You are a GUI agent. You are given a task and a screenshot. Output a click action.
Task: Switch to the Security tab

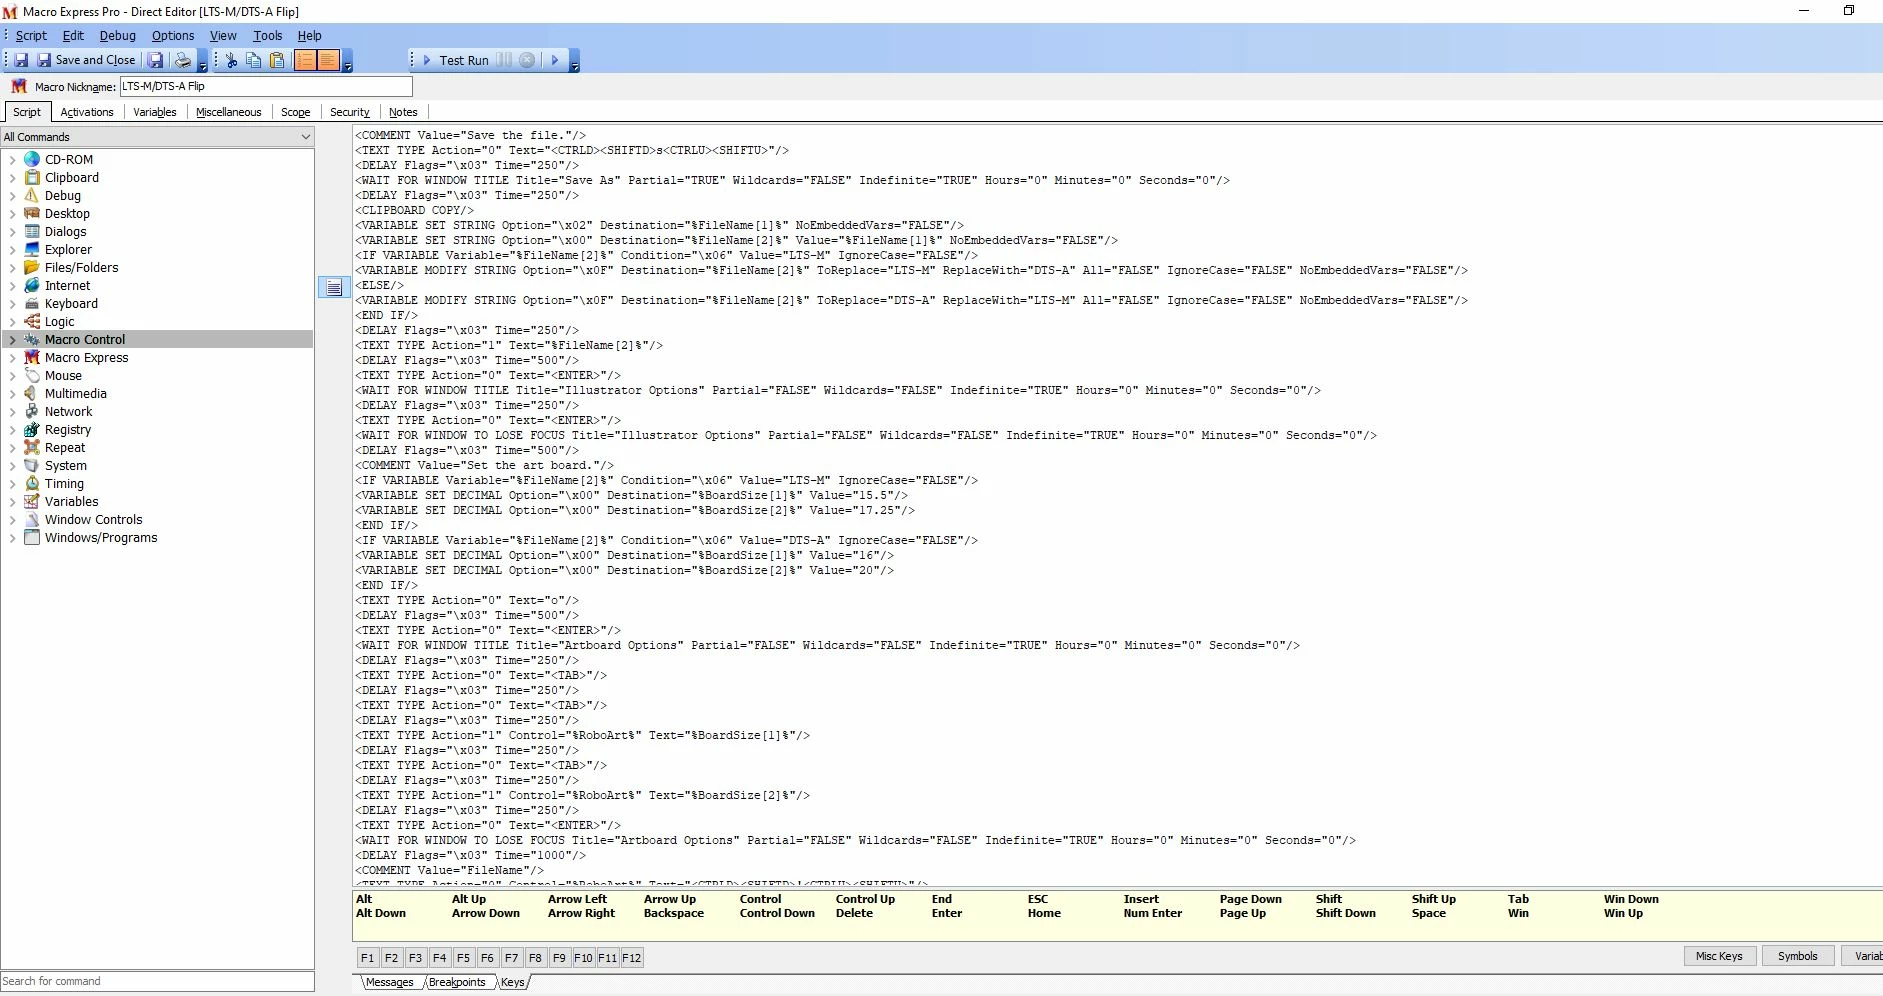(350, 112)
